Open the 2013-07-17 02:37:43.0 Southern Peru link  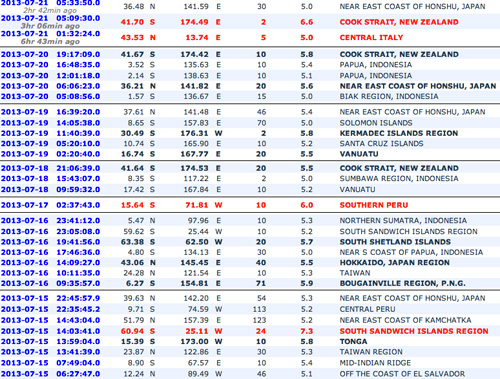[x=50, y=205]
